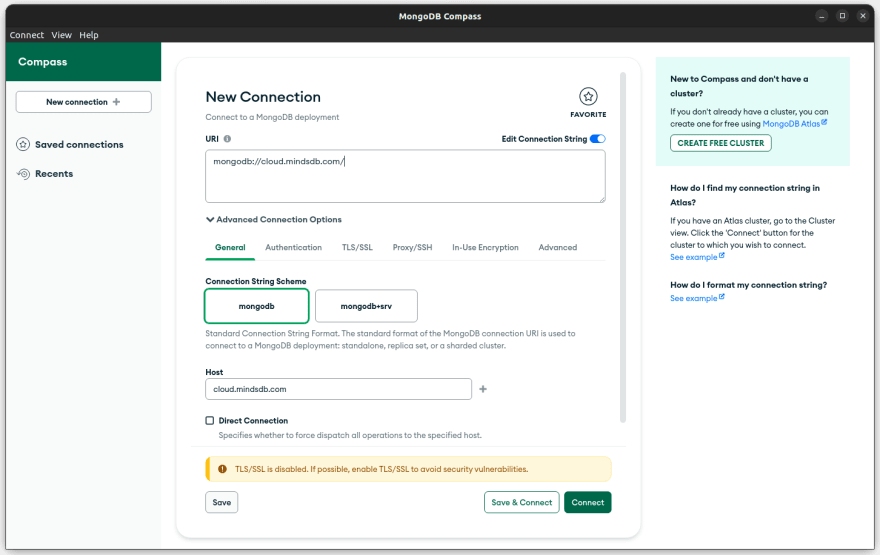
Task: Click the Save button
Action: tap(222, 502)
